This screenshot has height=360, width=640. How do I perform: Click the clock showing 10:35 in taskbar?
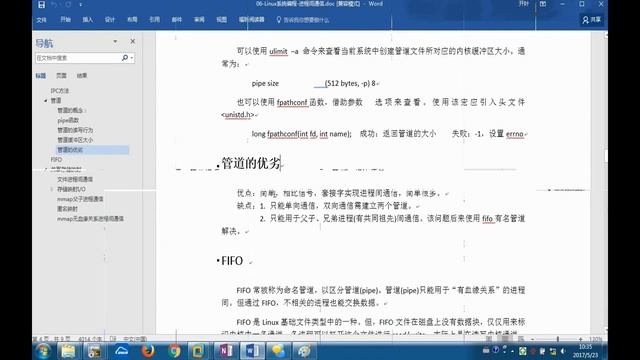click(585, 351)
